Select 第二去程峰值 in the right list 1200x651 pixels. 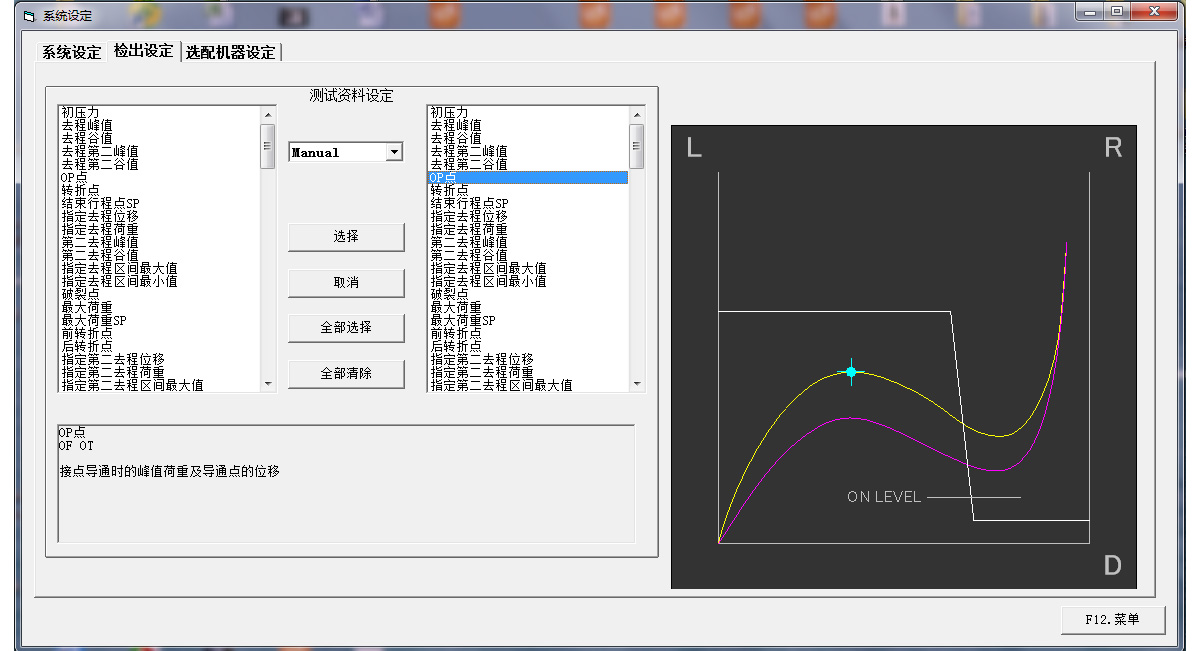(528, 242)
